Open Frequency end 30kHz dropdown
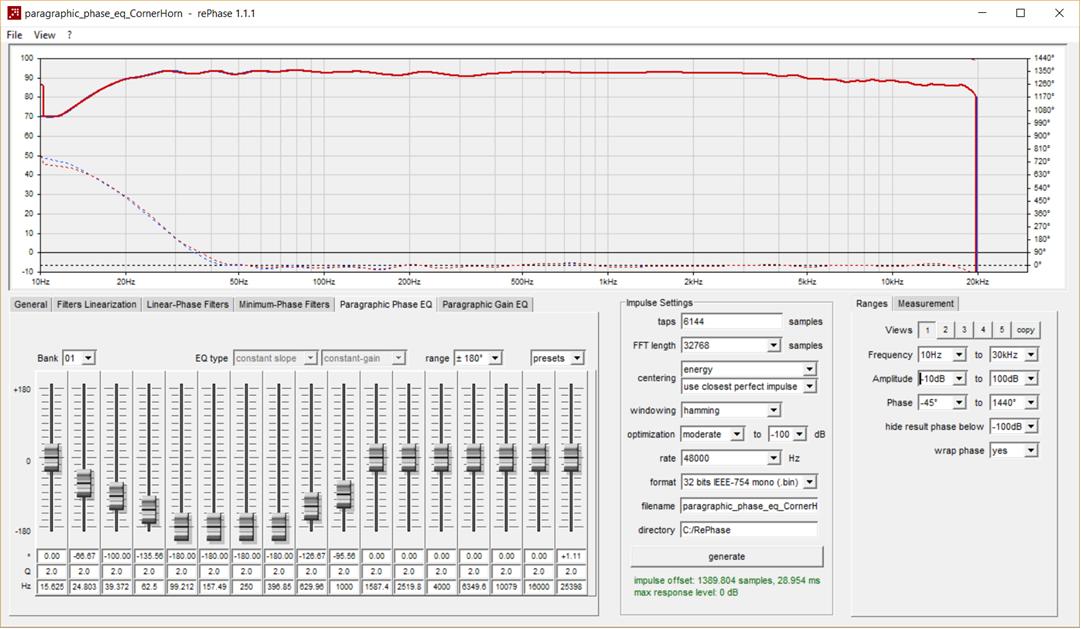The height and width of the screenshot is (629, 1081). pyautogui.click(x=1031, y=355)
